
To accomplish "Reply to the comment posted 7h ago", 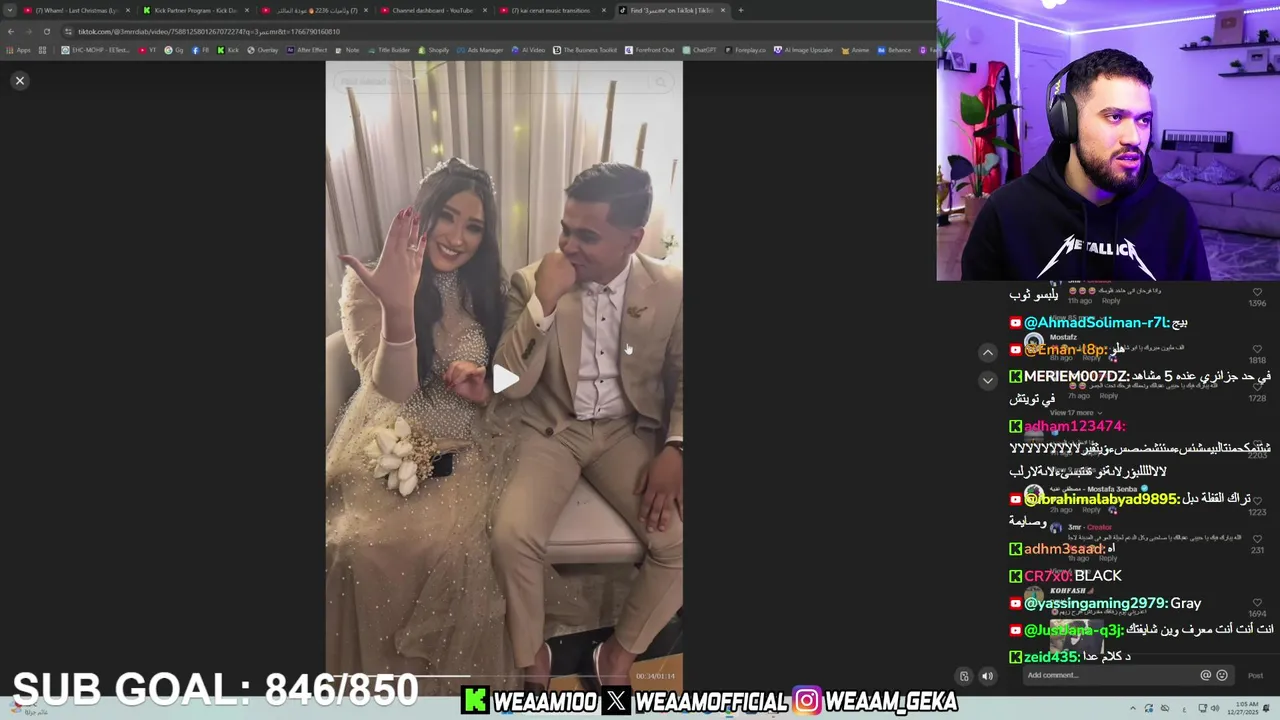I will (1109, 396).
